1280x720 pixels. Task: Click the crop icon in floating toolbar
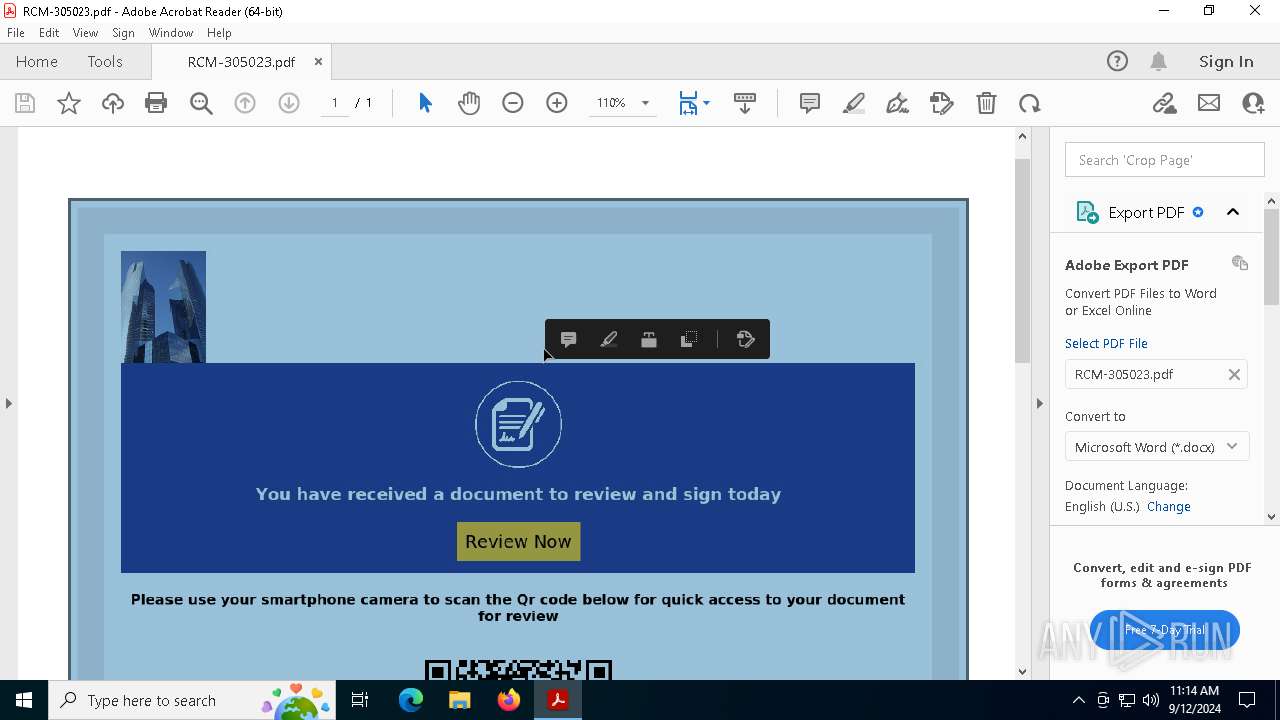click(689, 340)
